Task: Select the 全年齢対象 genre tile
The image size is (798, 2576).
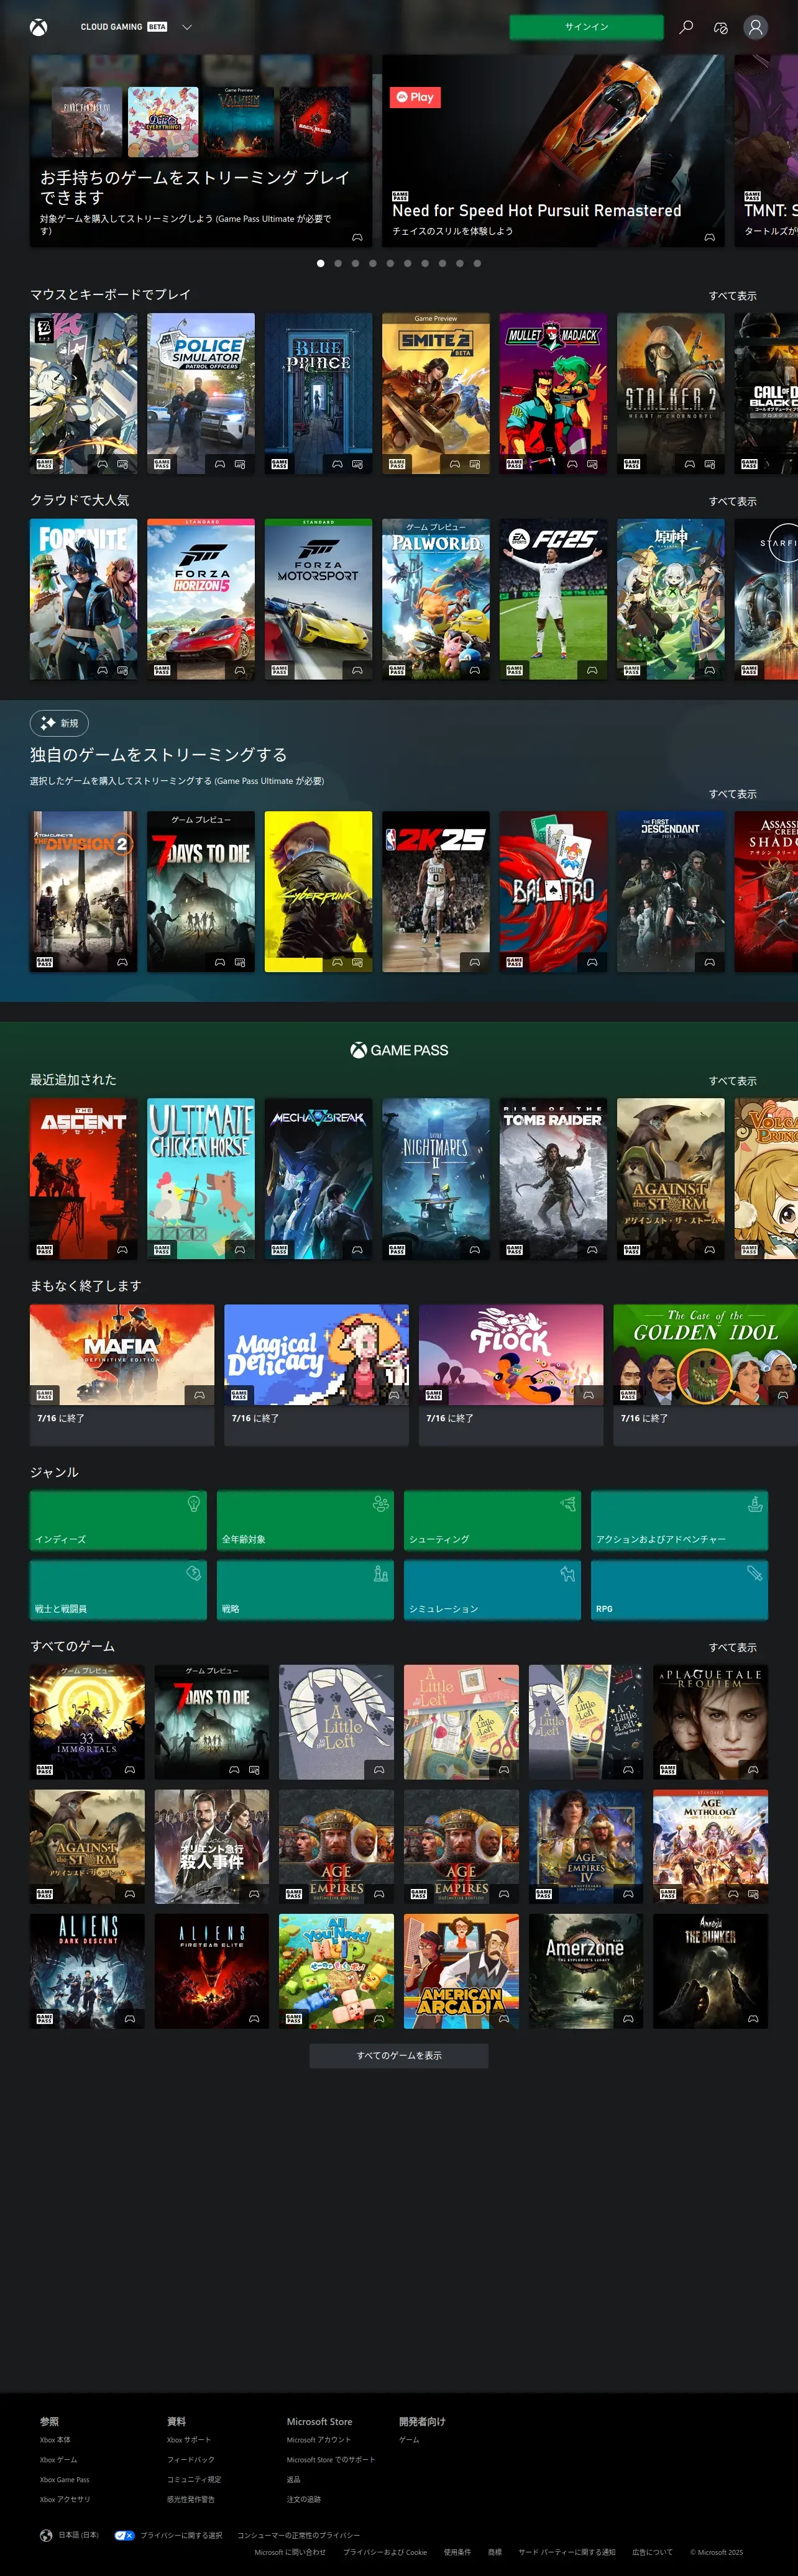Action: [305, 1520]
